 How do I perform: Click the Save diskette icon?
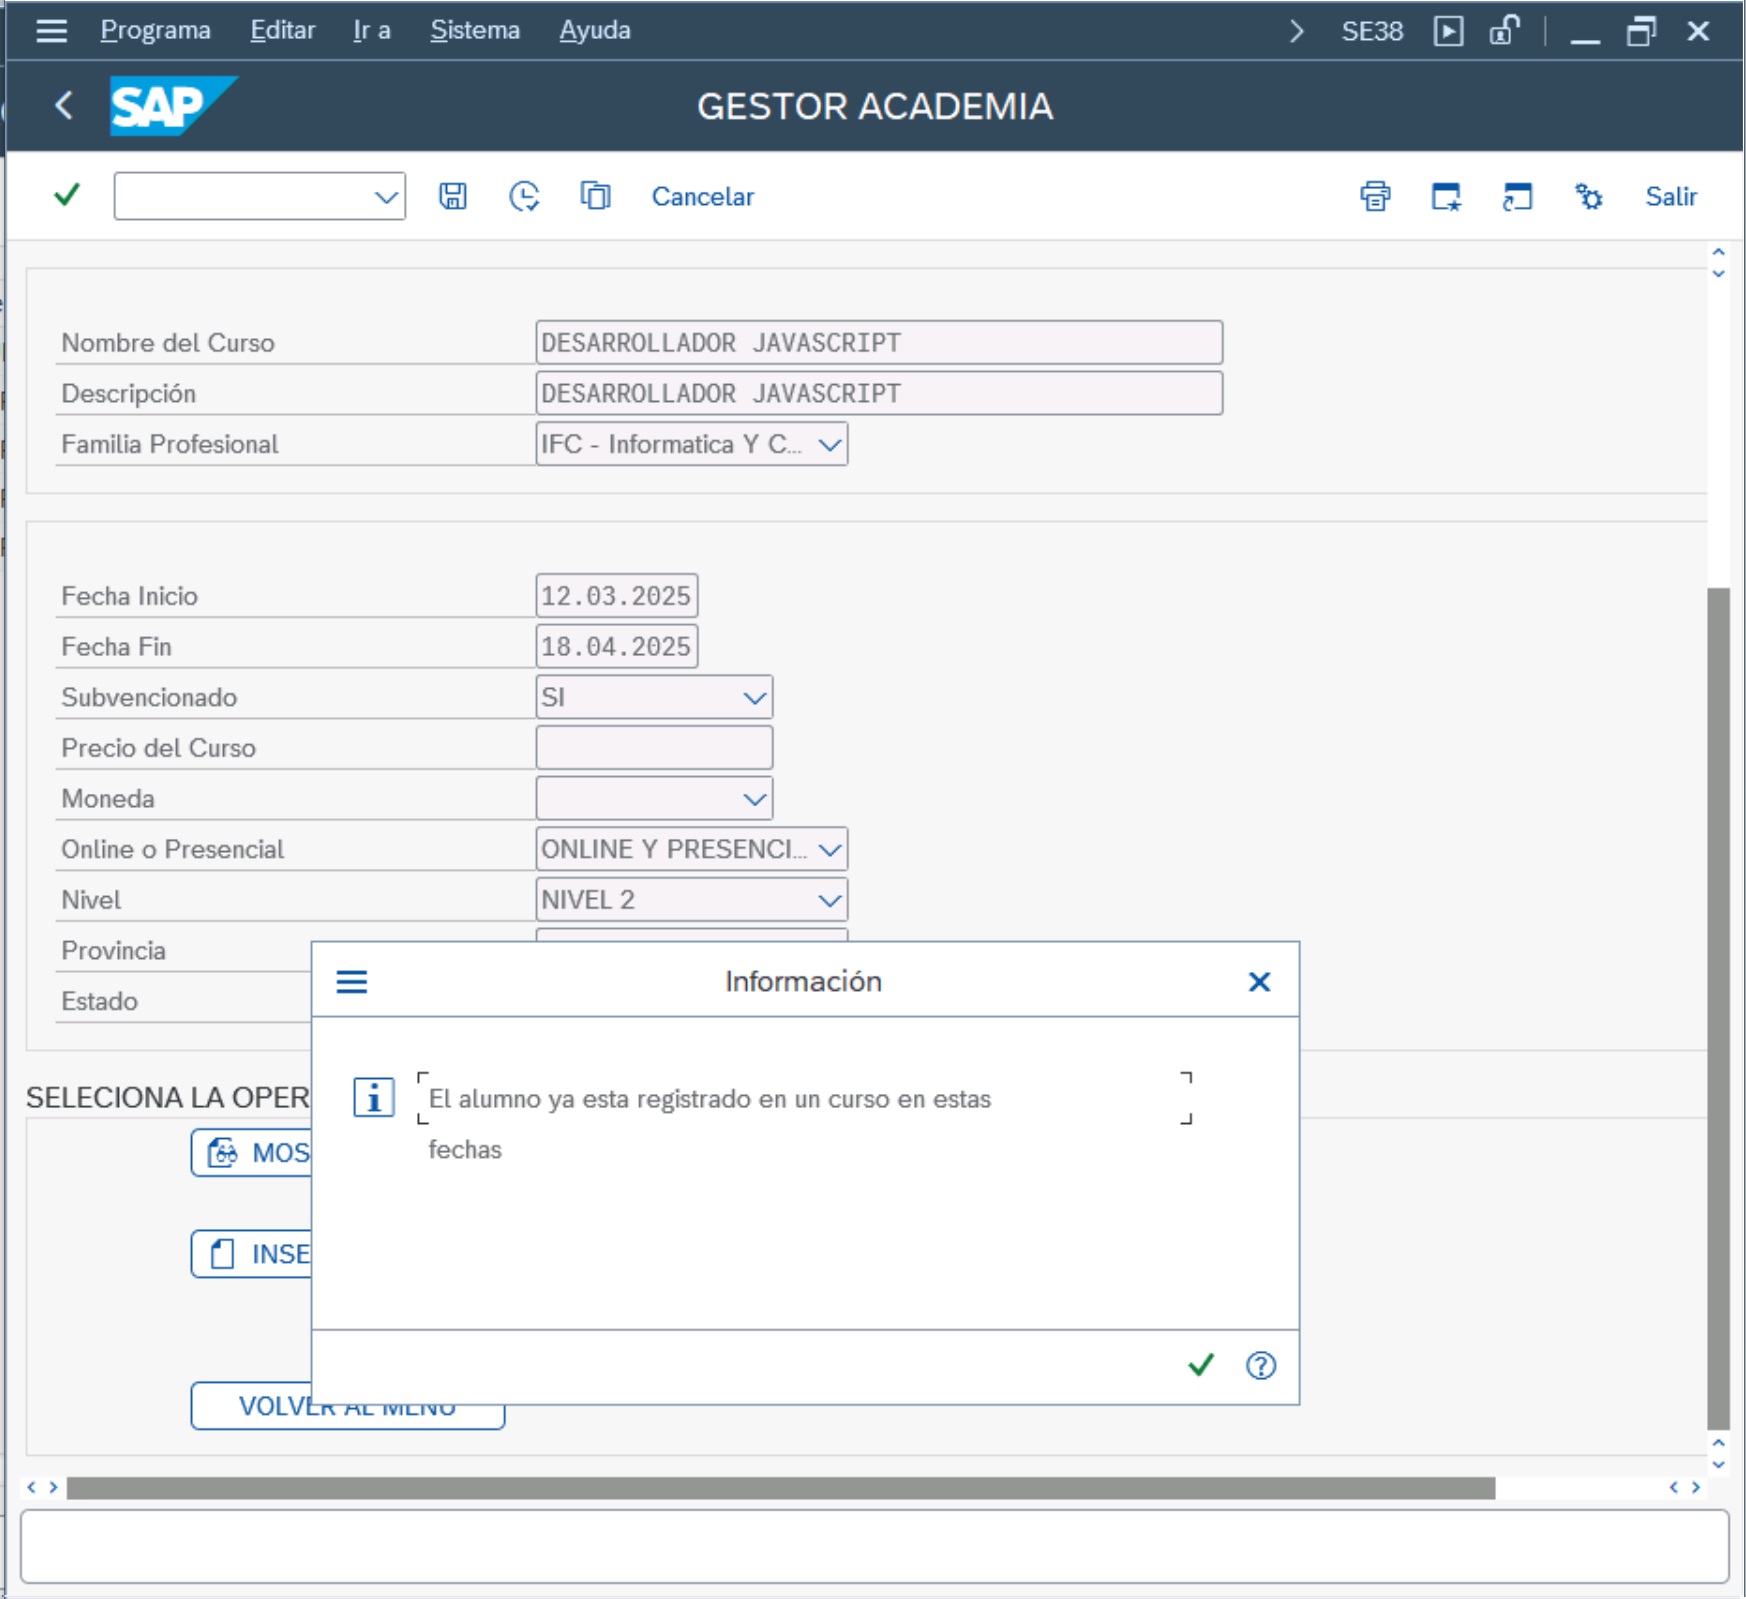pyautogui.click(x=453, y=196)
